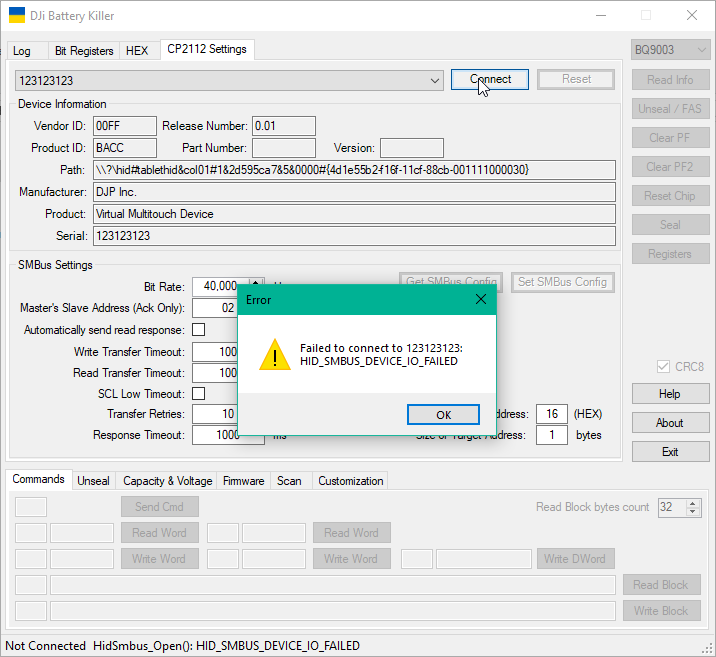The image size is (716, 657).
Task: Toggle SCL Low Timeout checkbox
Action: 199,394
